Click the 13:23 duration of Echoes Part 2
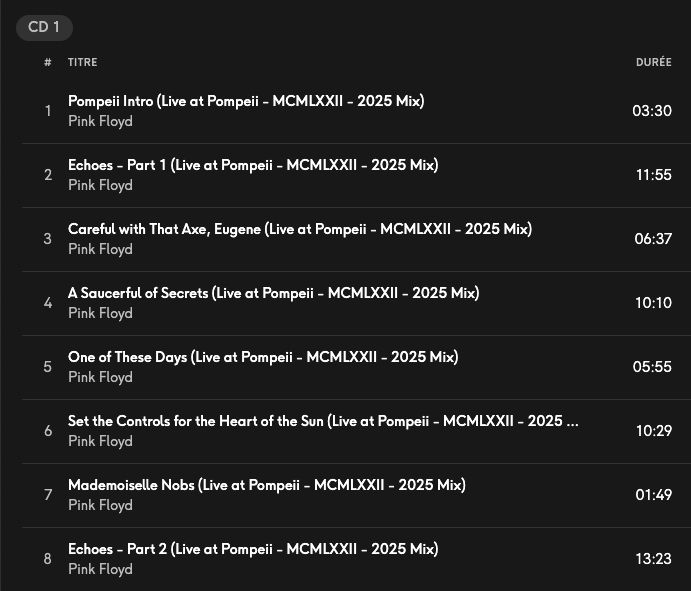Viewport: 691px width, 591px height. point(653,559)
